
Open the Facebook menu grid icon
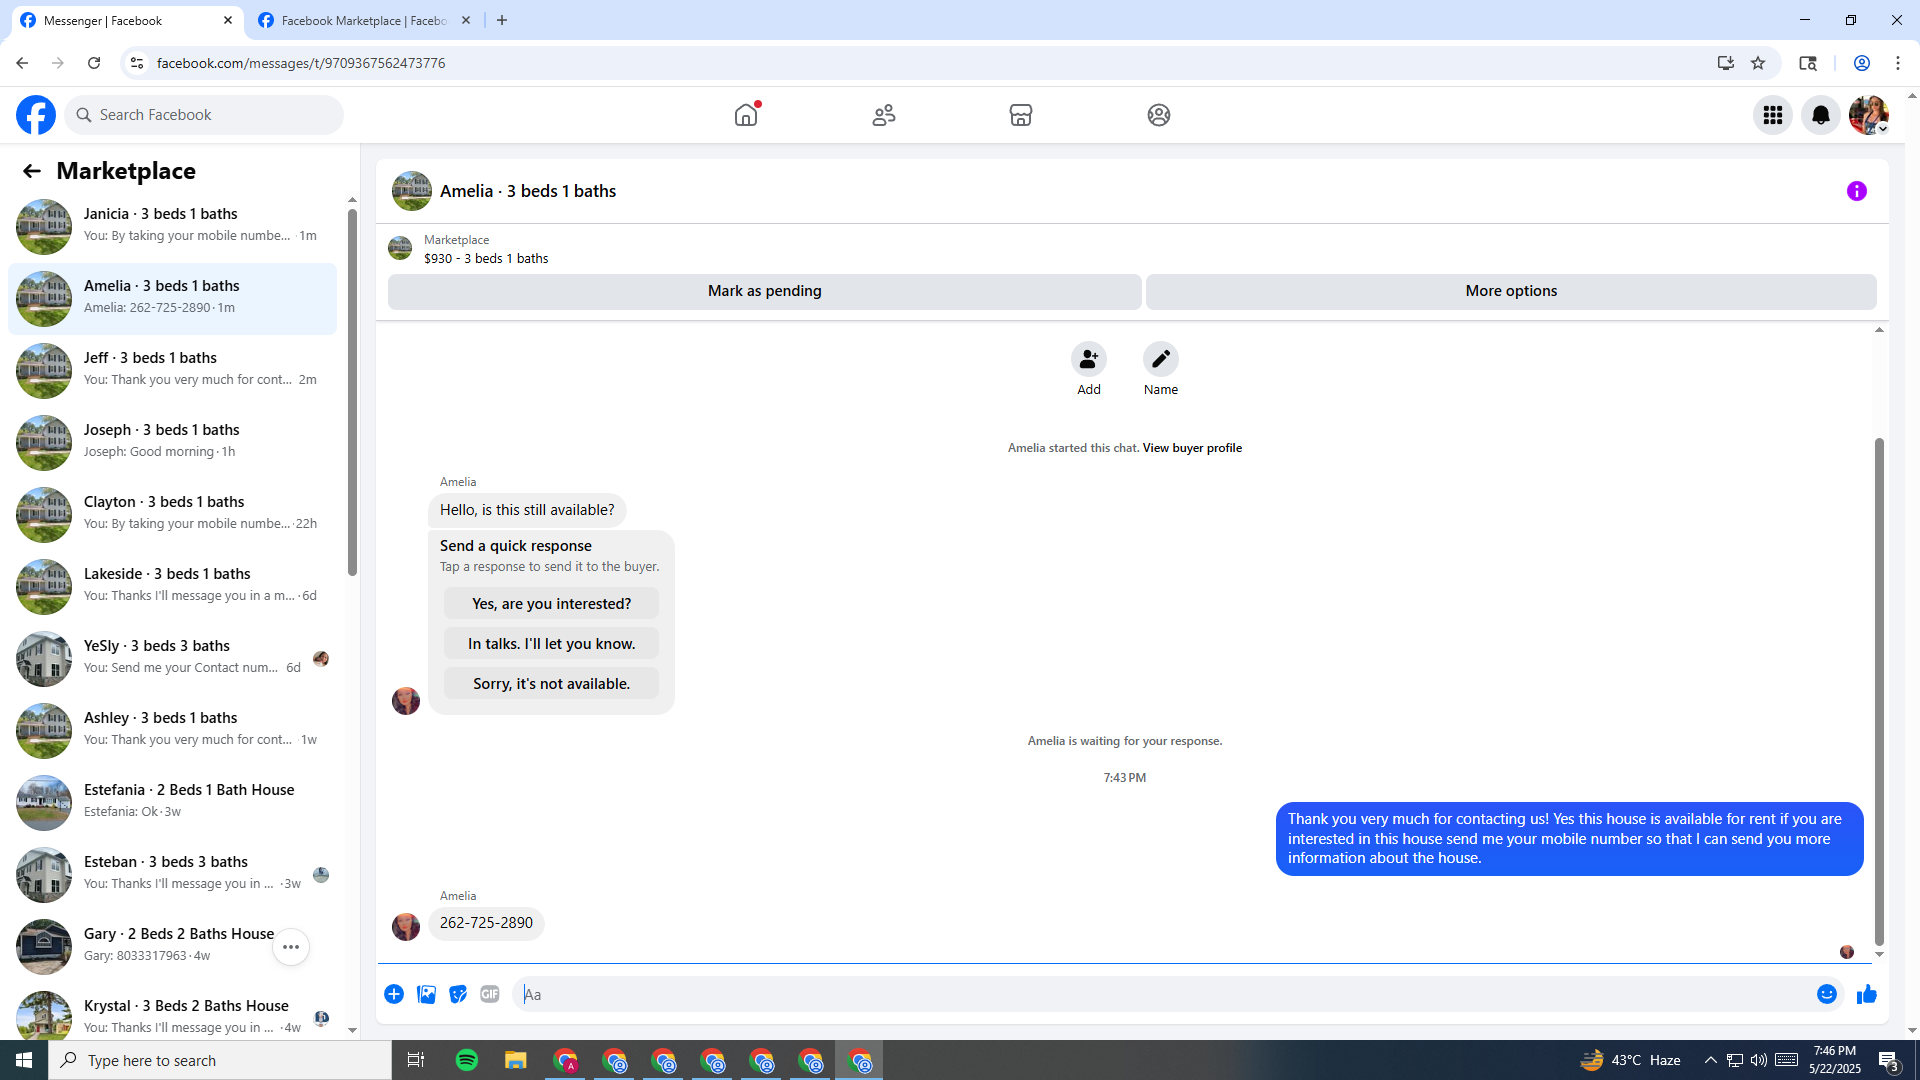click(x=1773, y=115)
